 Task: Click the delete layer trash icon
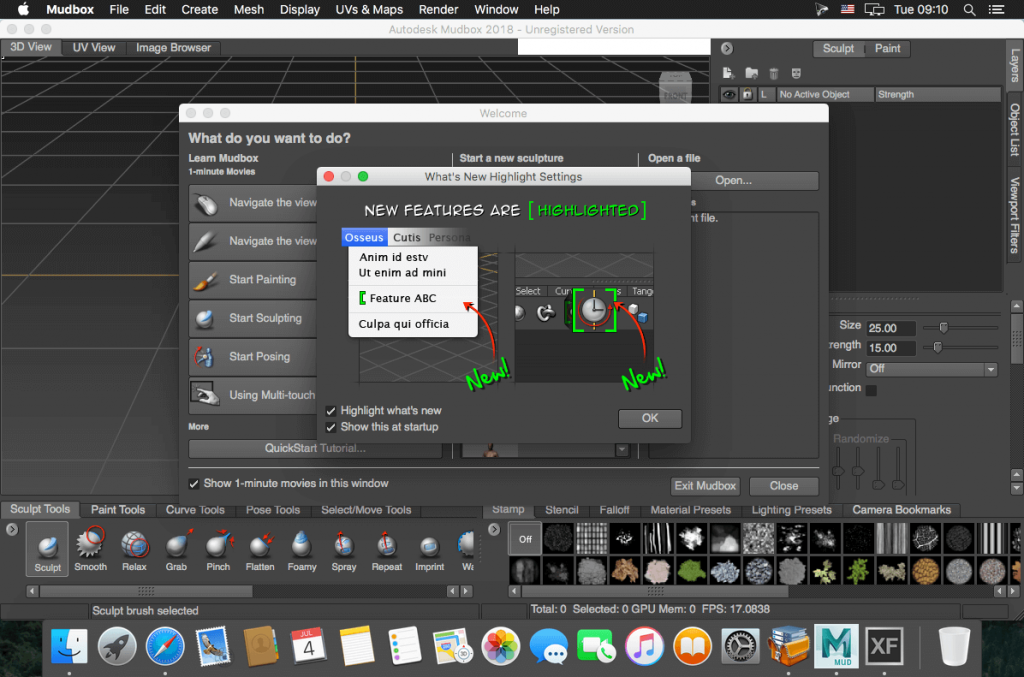[x=773, y=73]
